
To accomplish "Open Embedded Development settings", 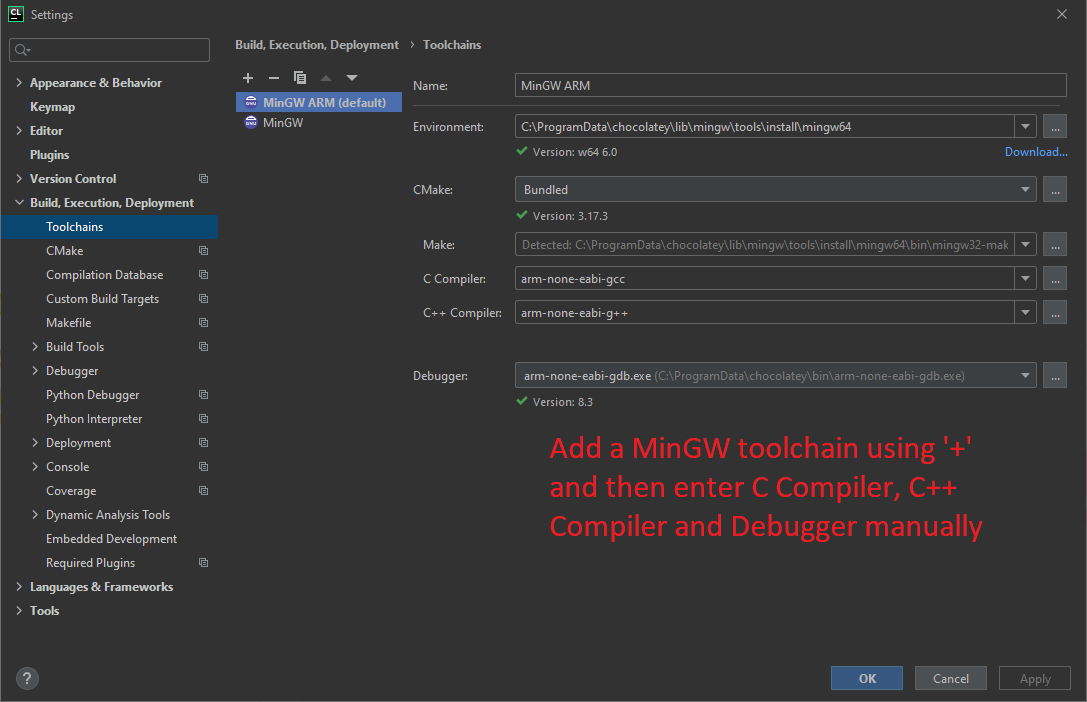I will pos(110,538).
